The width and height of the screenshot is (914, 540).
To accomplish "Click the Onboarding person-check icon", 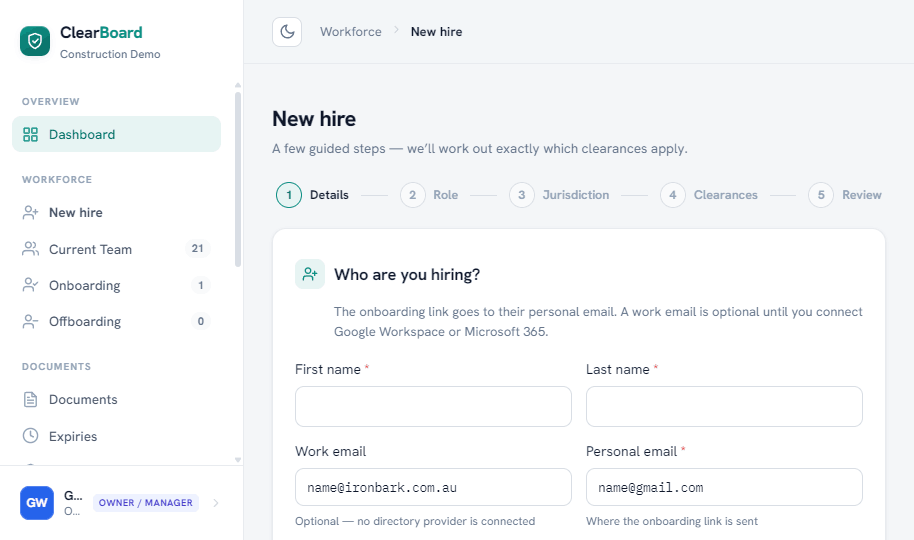I will tap(30, 285).
